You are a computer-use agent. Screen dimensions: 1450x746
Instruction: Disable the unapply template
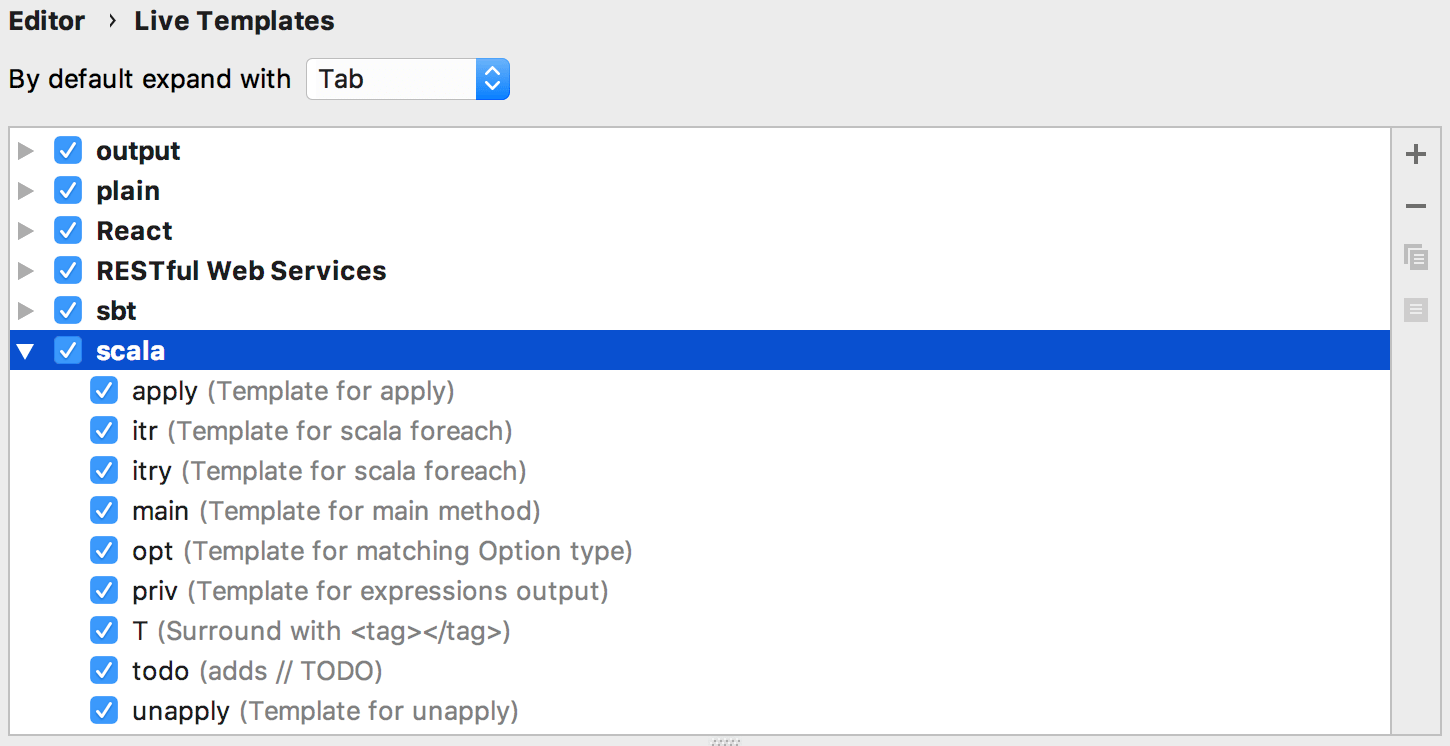[104, 710]
